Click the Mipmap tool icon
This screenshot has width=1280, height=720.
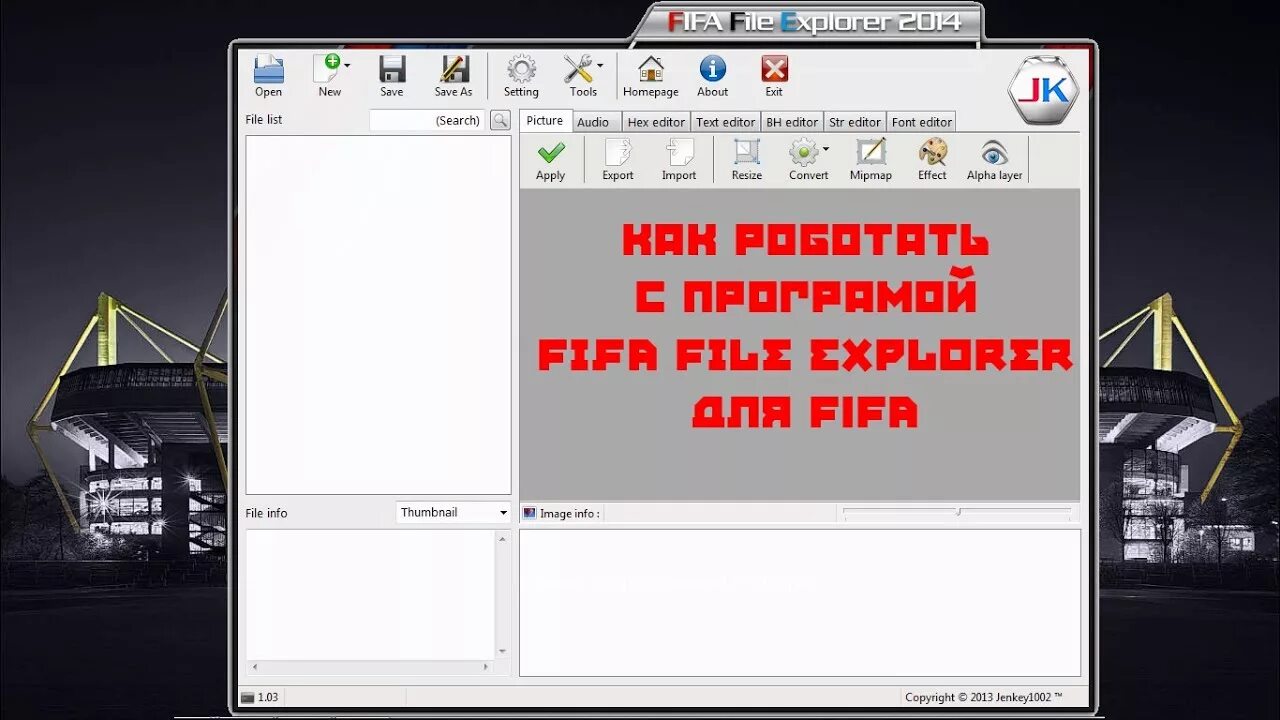pos(871,152)
